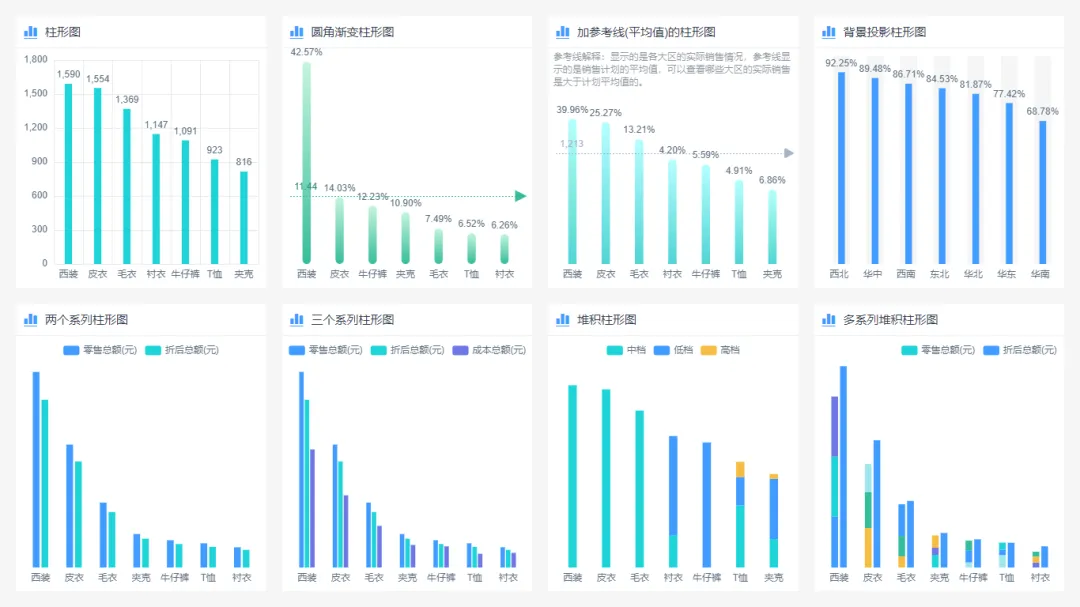This screenshot has height=607, width=1080.
Task: Toggle 零售总额(元) legend in 三个系列柱形图
Action: pos(326,350)
